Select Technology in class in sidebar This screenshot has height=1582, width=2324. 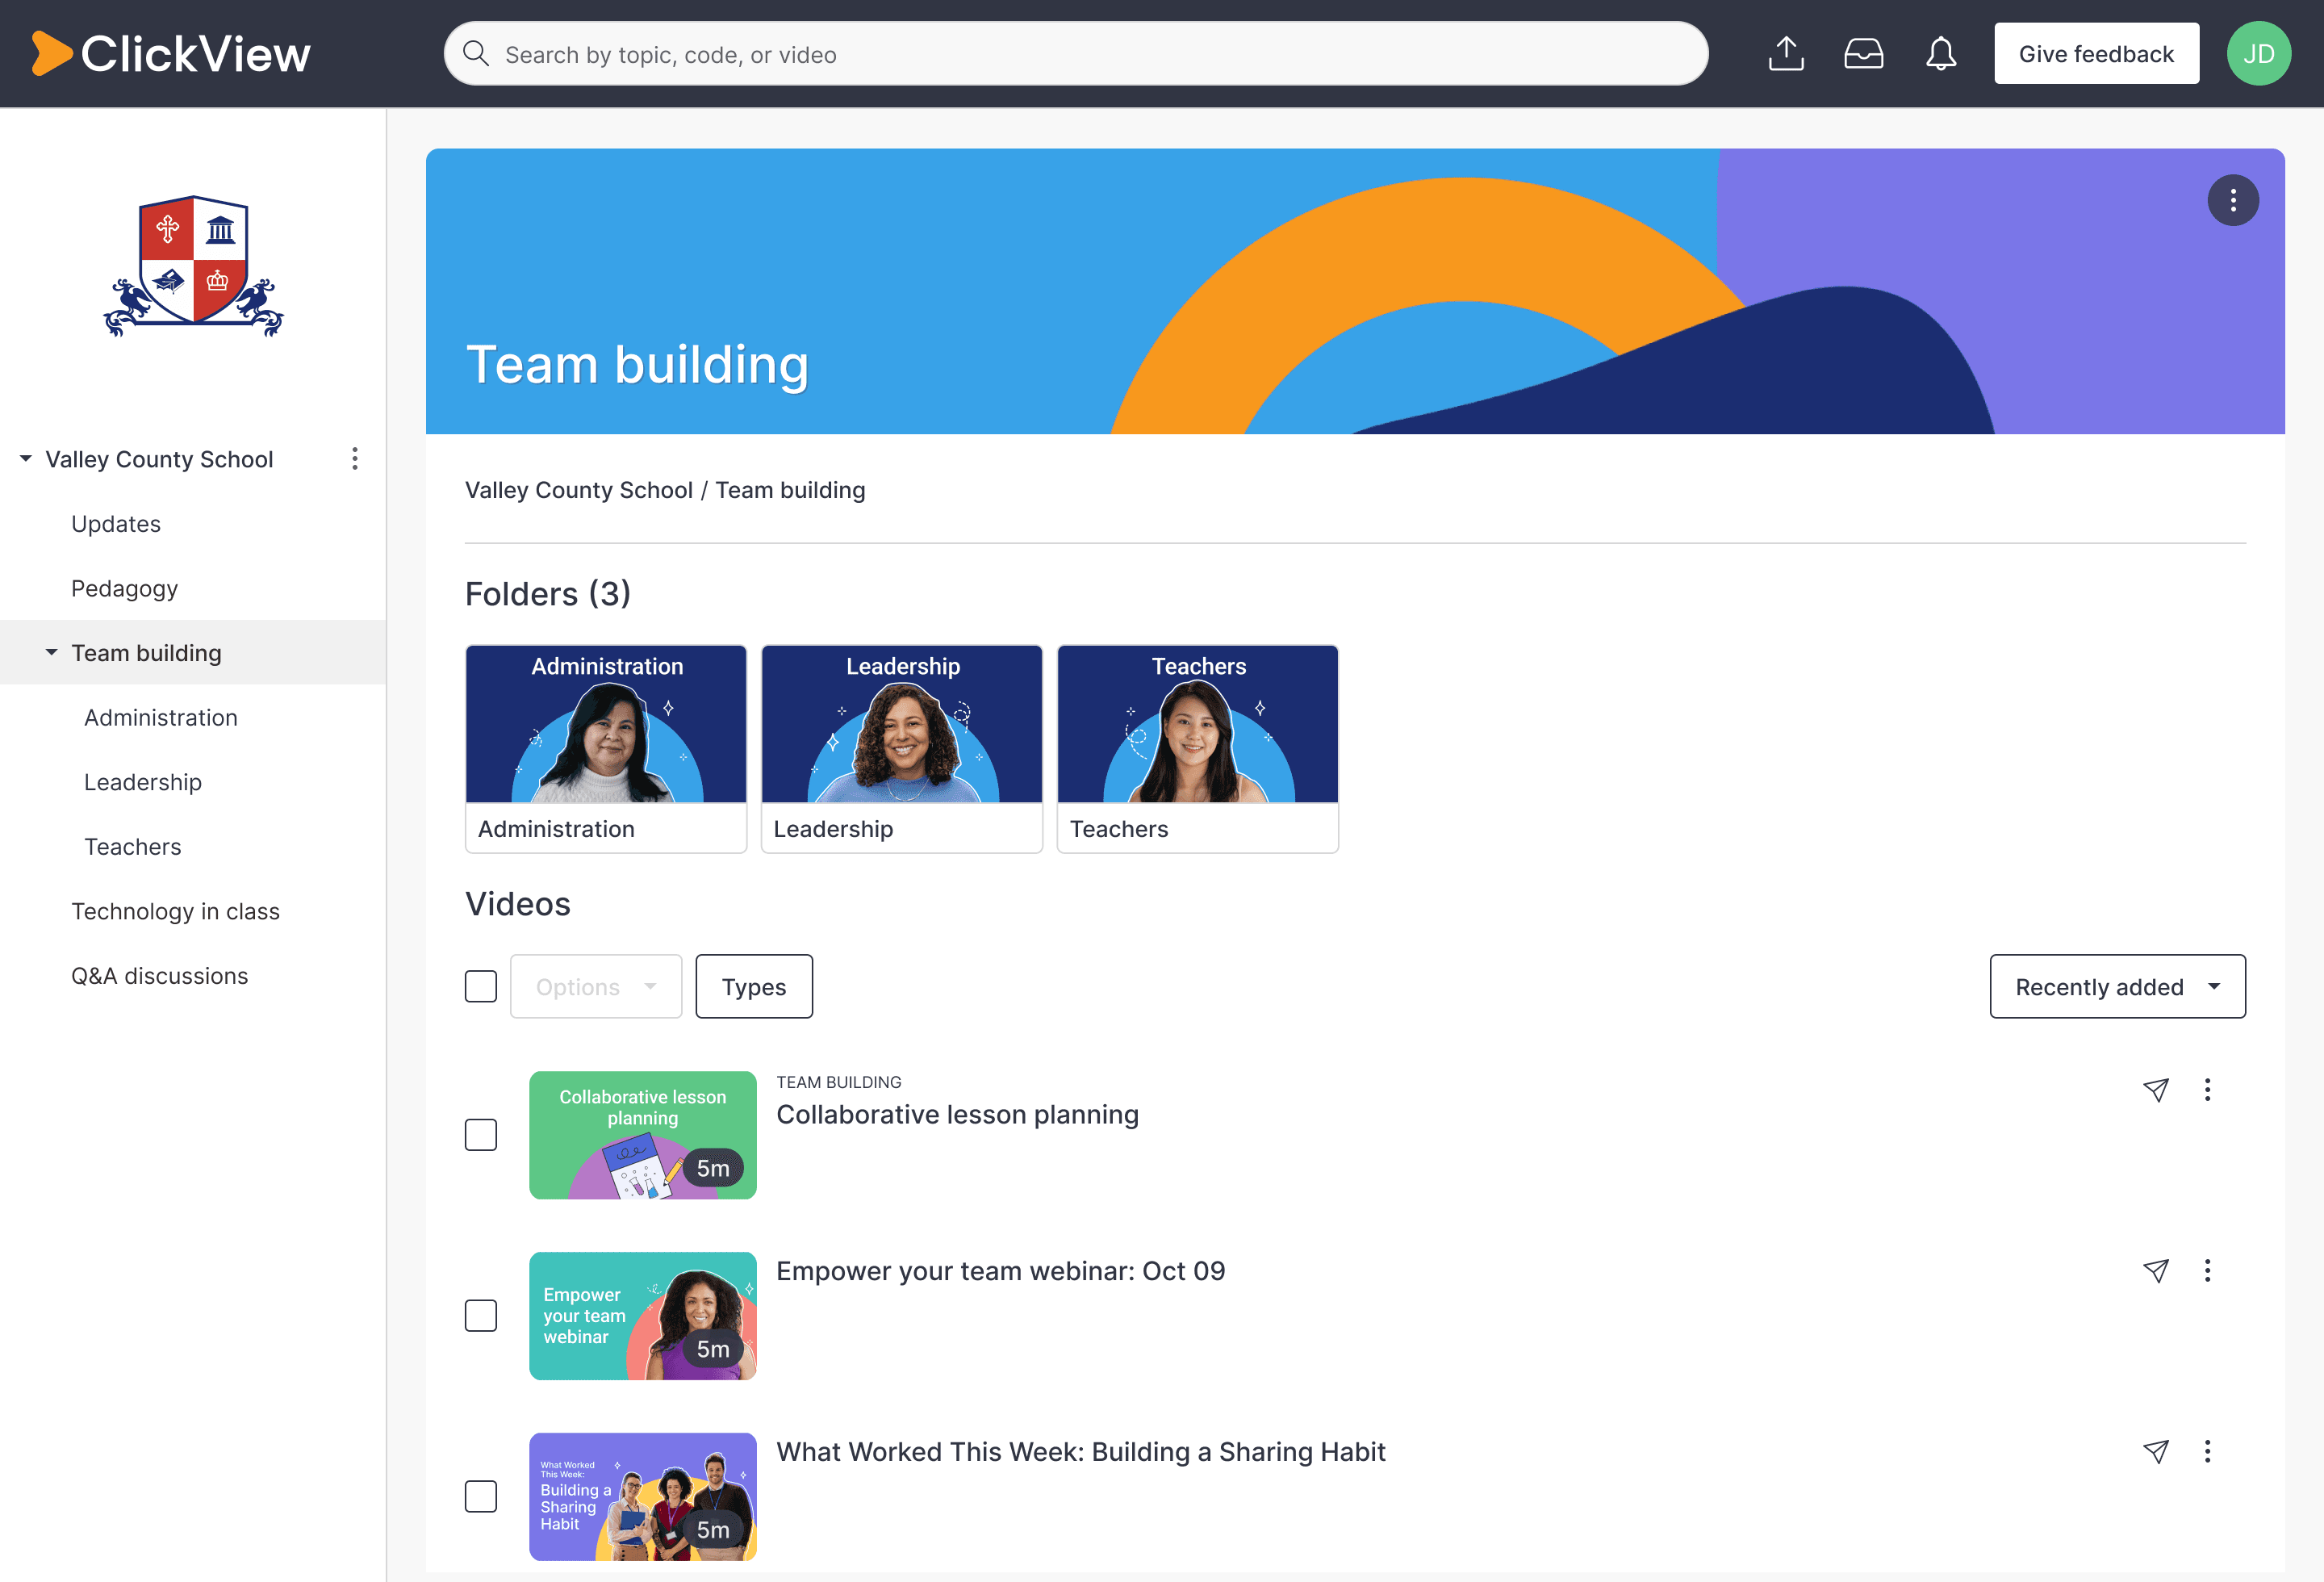click(175, 912)
